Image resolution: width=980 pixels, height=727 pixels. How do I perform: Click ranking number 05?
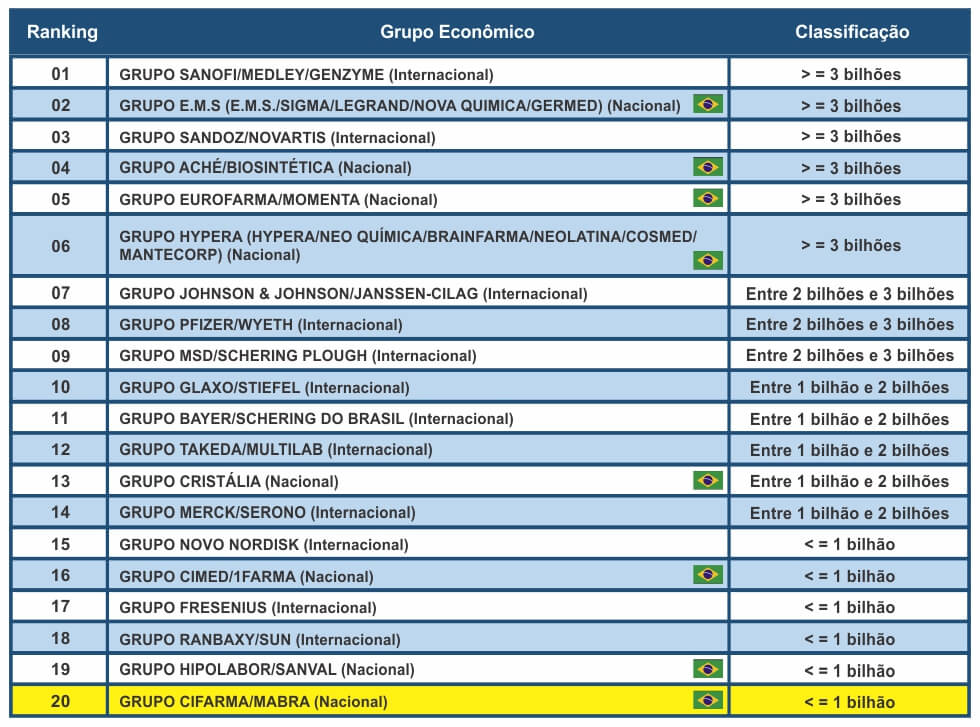coord(61,199)
